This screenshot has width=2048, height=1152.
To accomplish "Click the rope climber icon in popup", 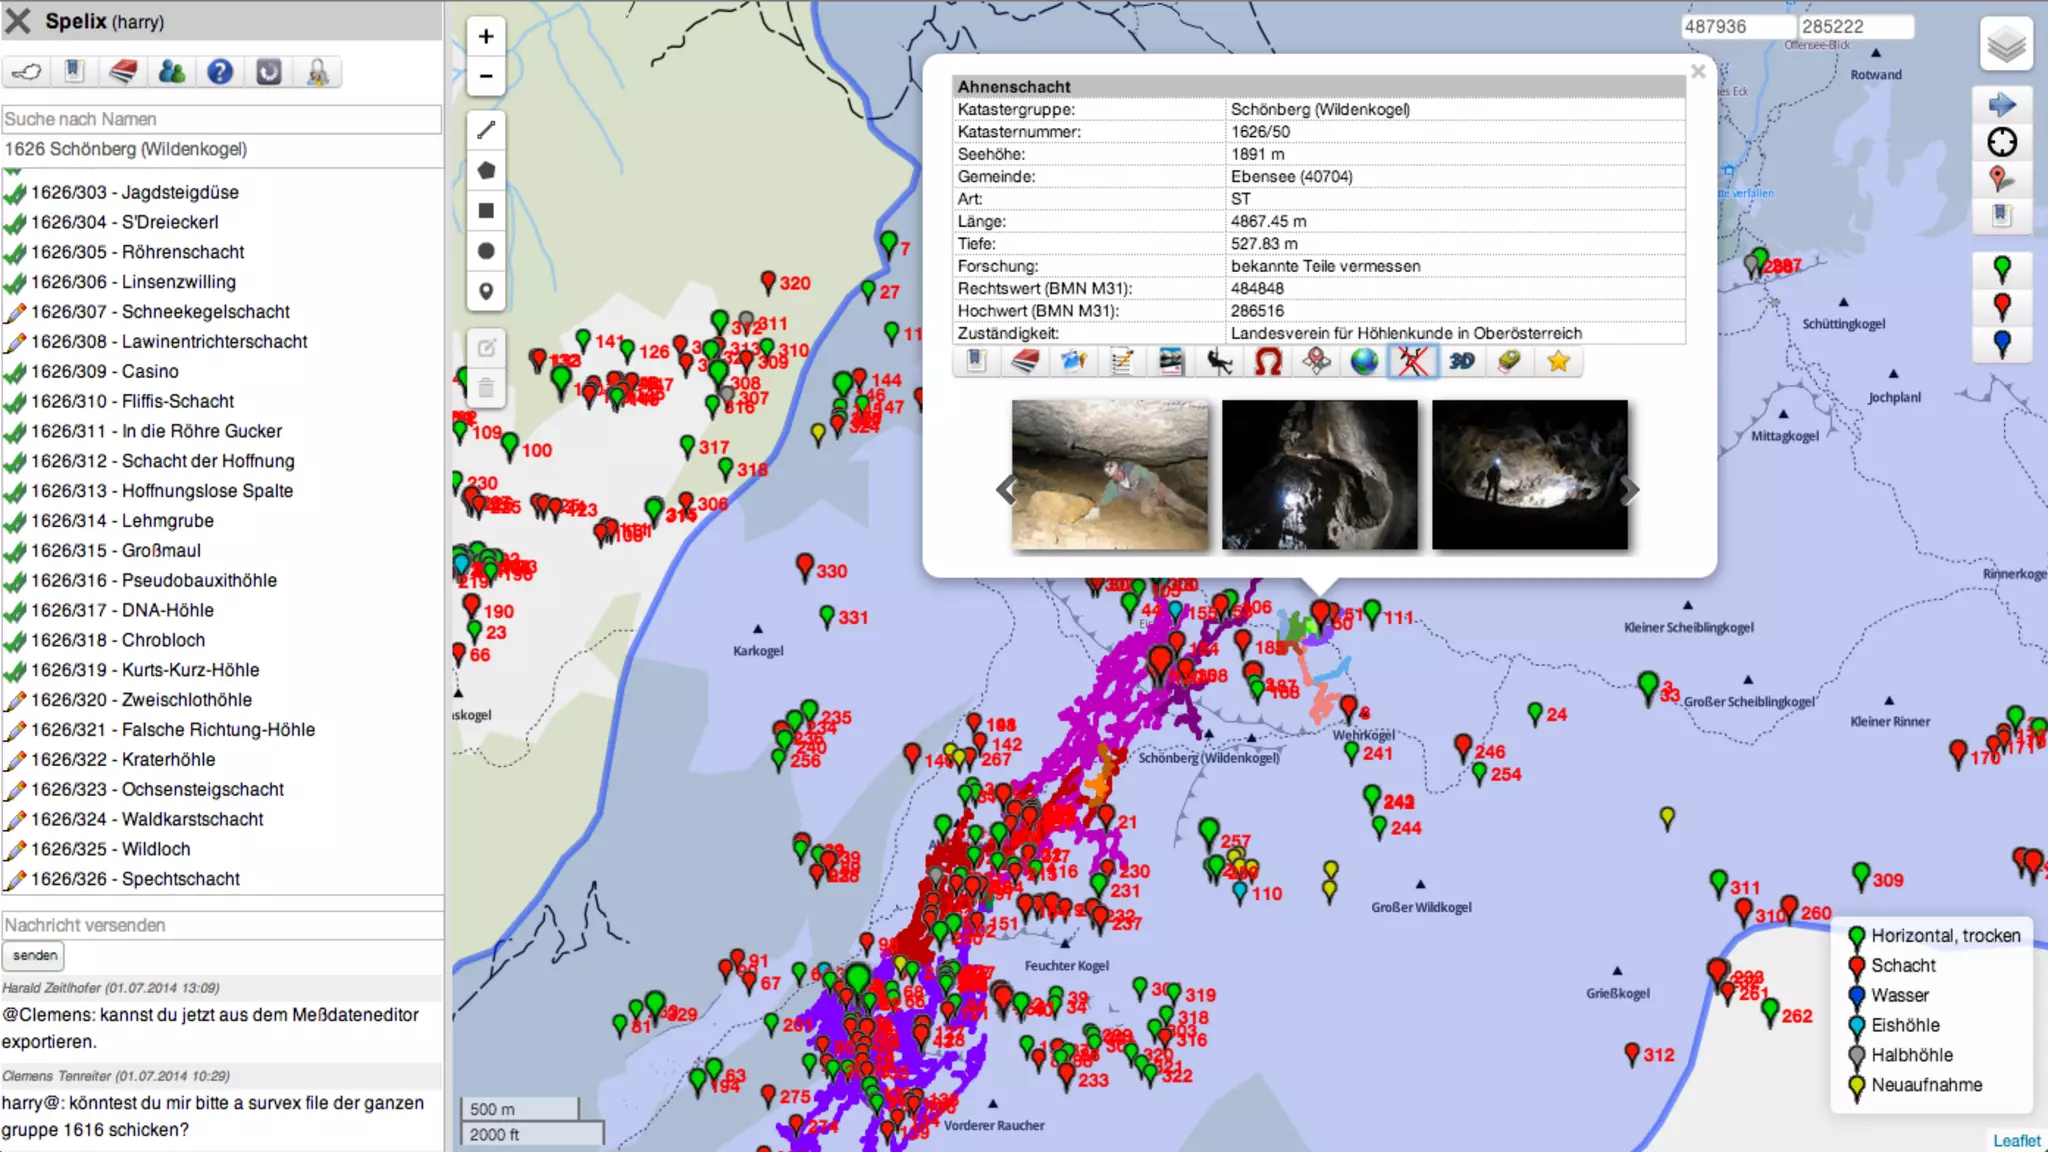I will [x=1219, y=361].
